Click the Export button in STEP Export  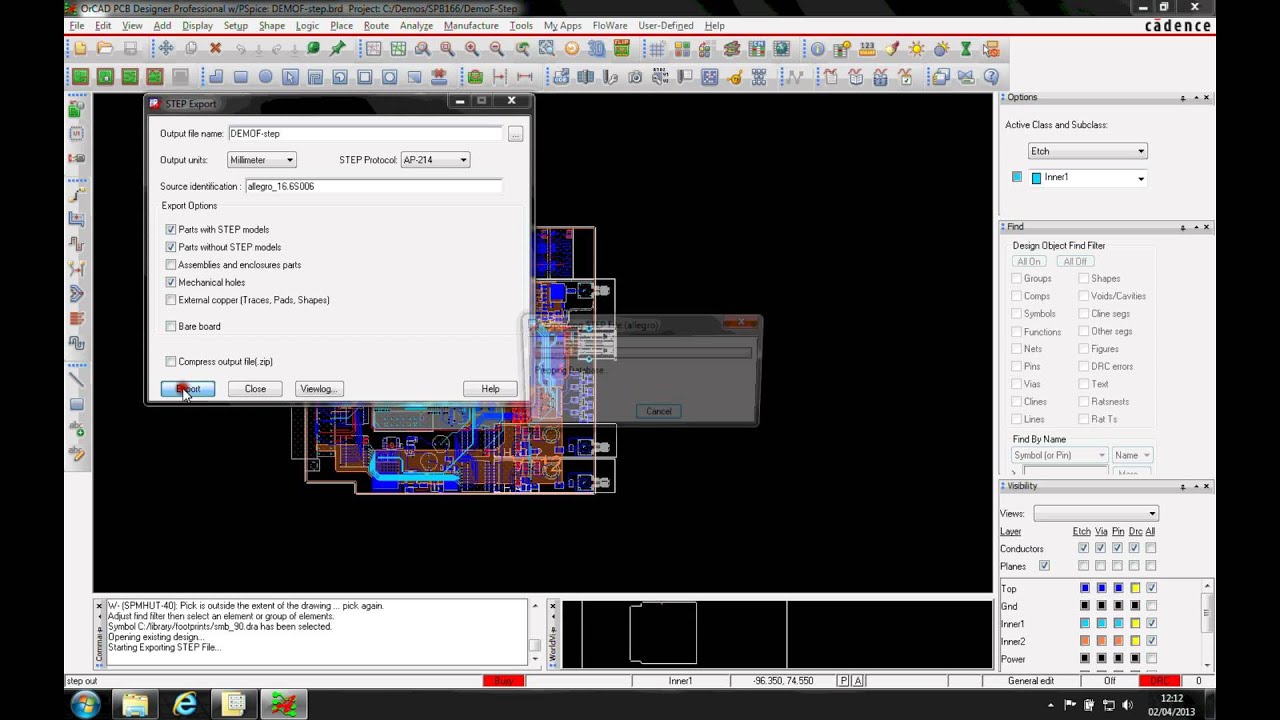[188, 389]
